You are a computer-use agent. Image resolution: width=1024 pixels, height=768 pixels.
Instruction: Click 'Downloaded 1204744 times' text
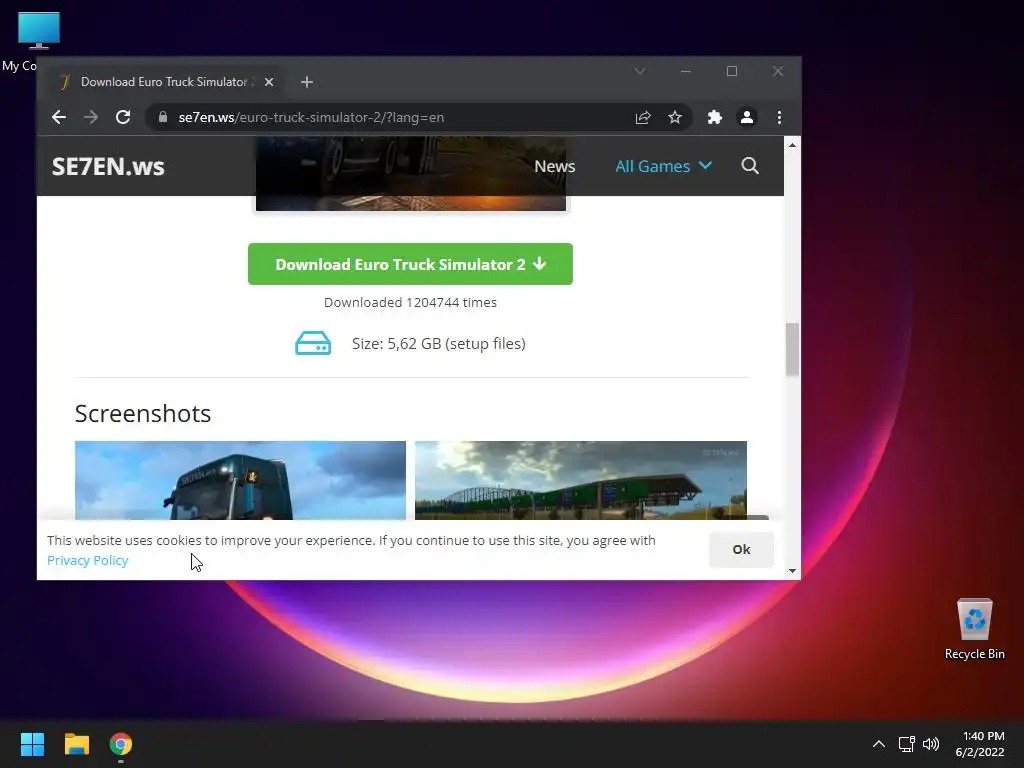[410, 302]
